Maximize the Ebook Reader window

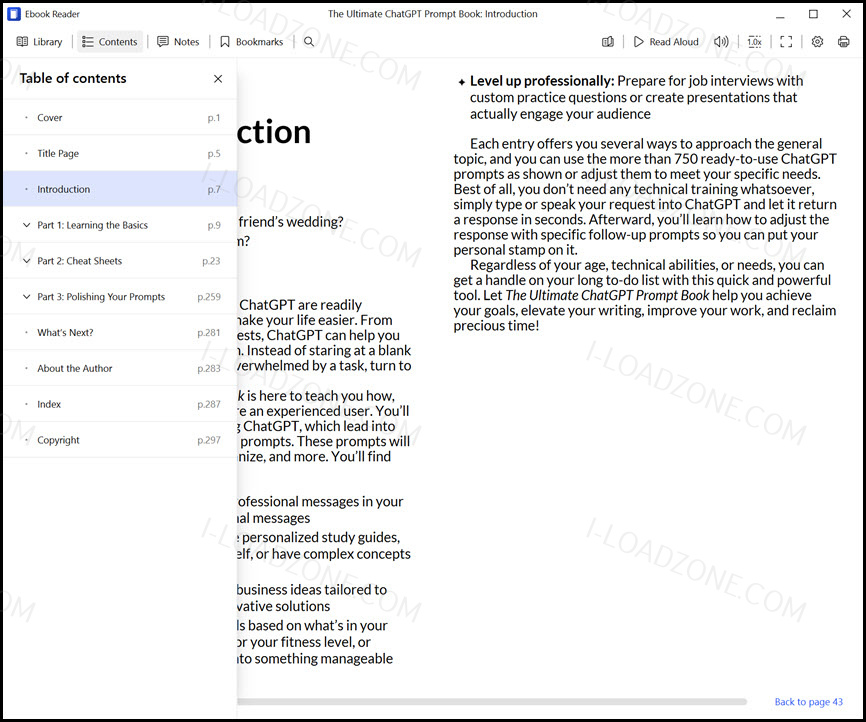(x=813, y=14)
